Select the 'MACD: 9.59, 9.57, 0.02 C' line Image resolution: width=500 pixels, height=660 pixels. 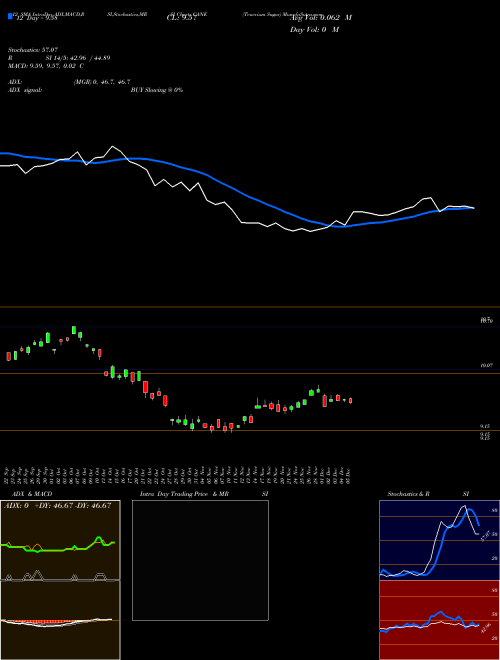click(46, 66)
